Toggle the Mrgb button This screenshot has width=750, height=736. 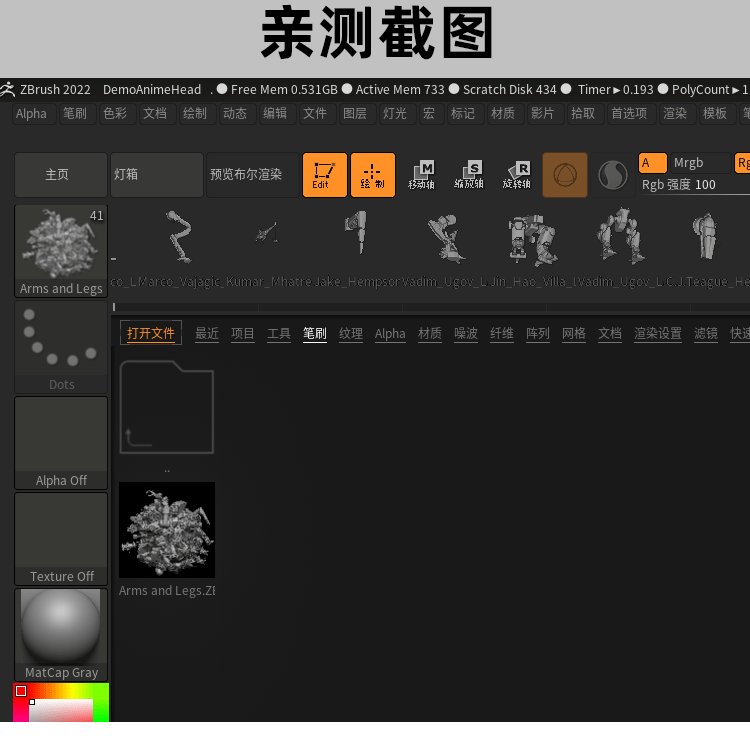point(700,163)
